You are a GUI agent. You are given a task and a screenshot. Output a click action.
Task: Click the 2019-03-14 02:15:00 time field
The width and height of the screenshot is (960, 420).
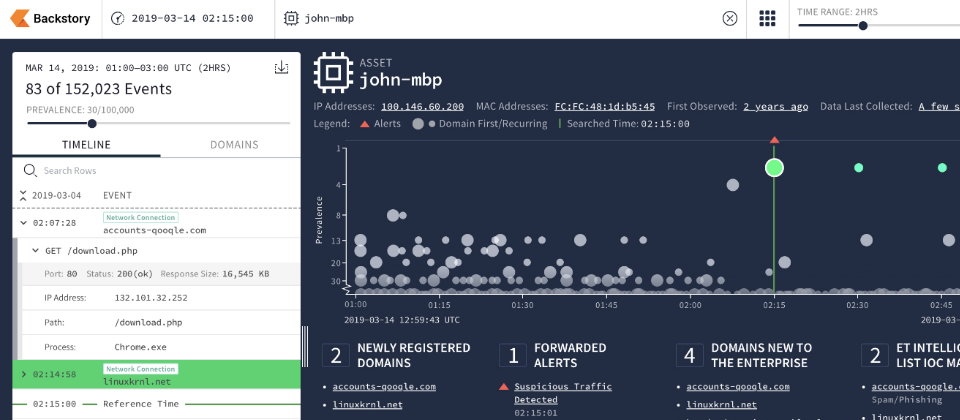[192, 18]
